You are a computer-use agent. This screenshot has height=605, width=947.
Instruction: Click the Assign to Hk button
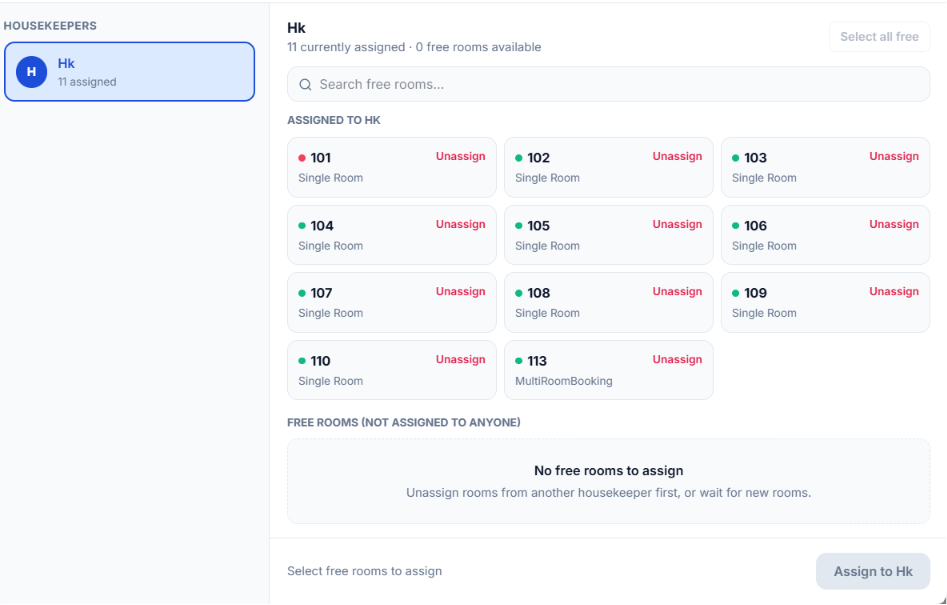point(873,571)
